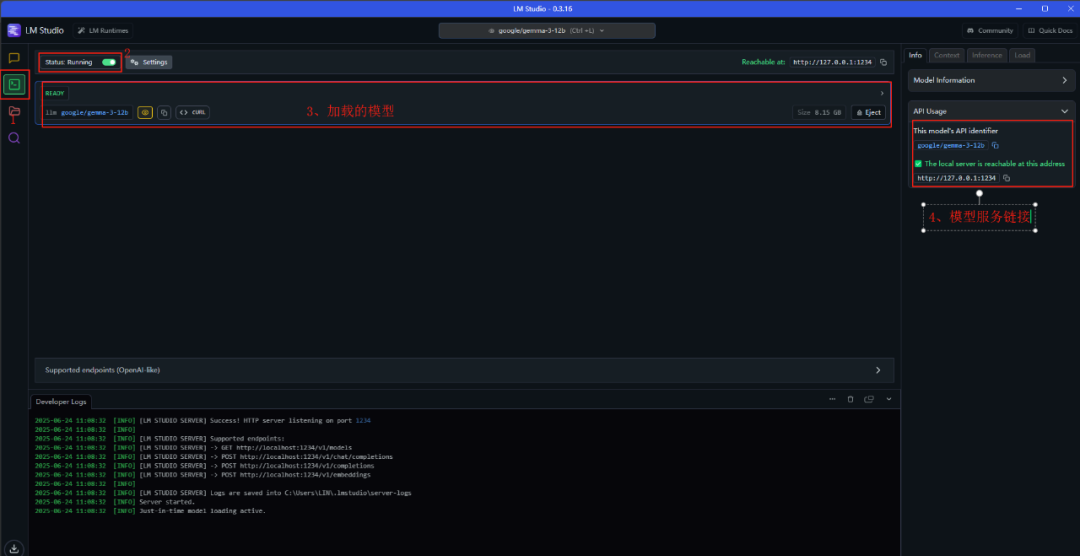This screenshot has height=556, width=1080.
Task: Click the GET /v1/models log line
Action: pyautogui.click(x=194, y=447)
